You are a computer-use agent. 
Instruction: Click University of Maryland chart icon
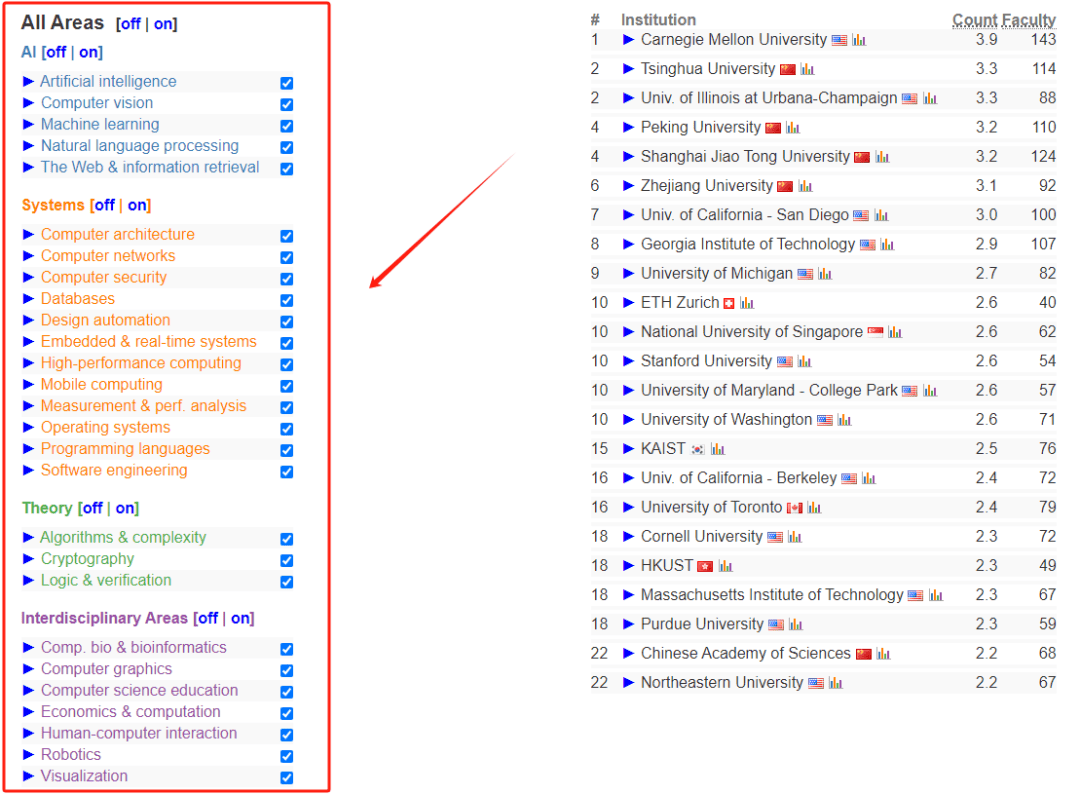point(930,391)
